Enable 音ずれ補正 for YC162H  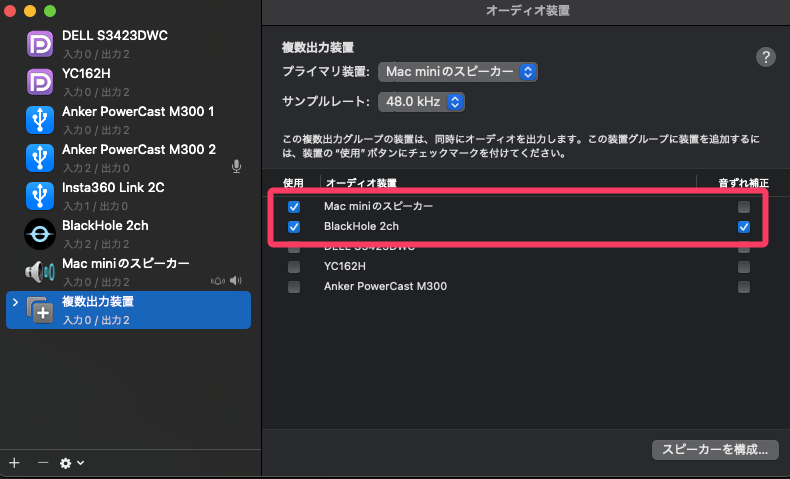coord(744,266)
